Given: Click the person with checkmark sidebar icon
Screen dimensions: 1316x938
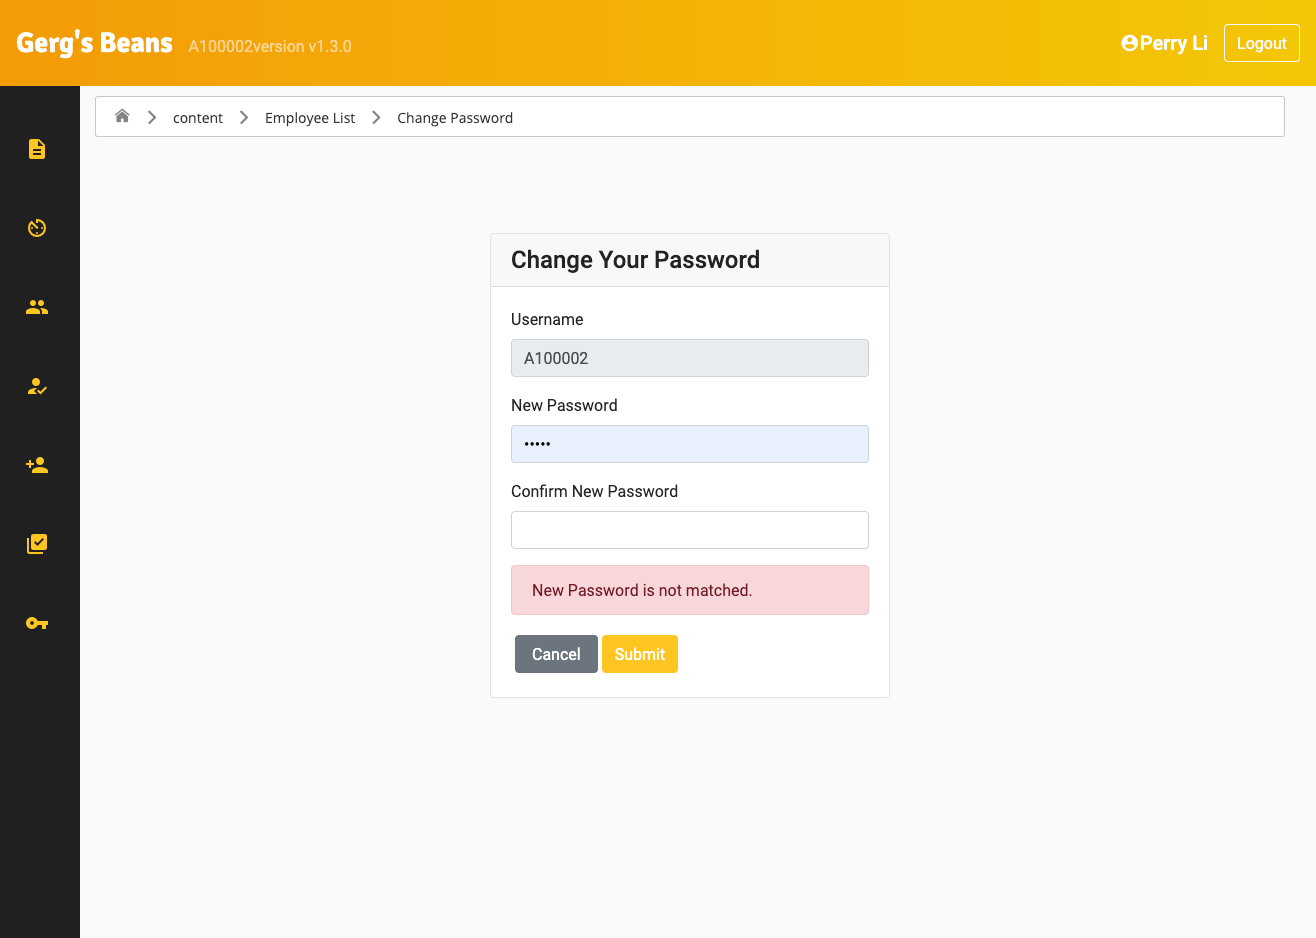Looking at the screenshot, I should (x=37, y=386).
